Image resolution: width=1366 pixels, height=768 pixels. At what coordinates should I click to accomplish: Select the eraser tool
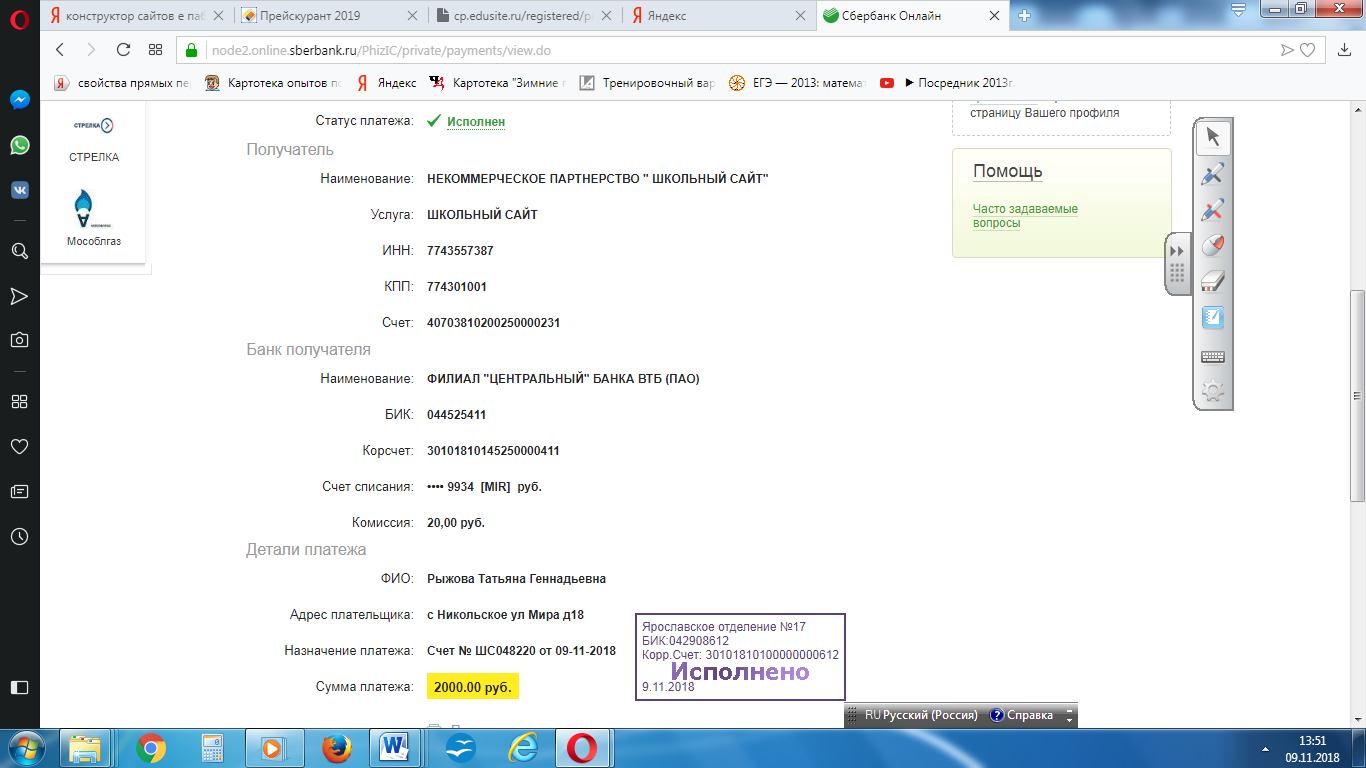coord(1213,282)
